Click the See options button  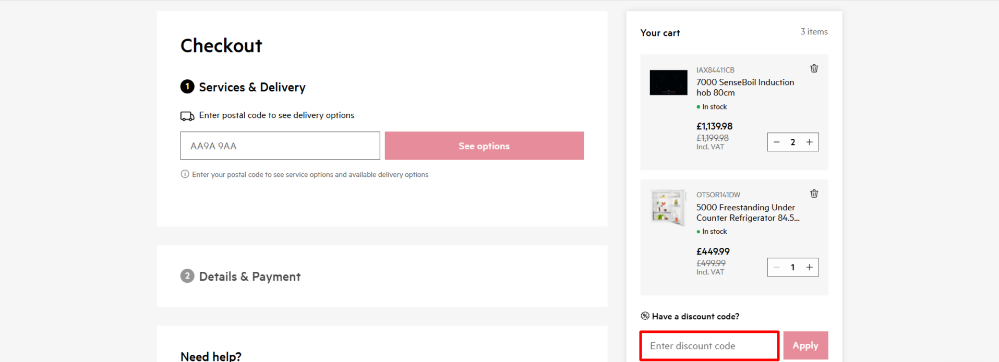coord(484,146)
